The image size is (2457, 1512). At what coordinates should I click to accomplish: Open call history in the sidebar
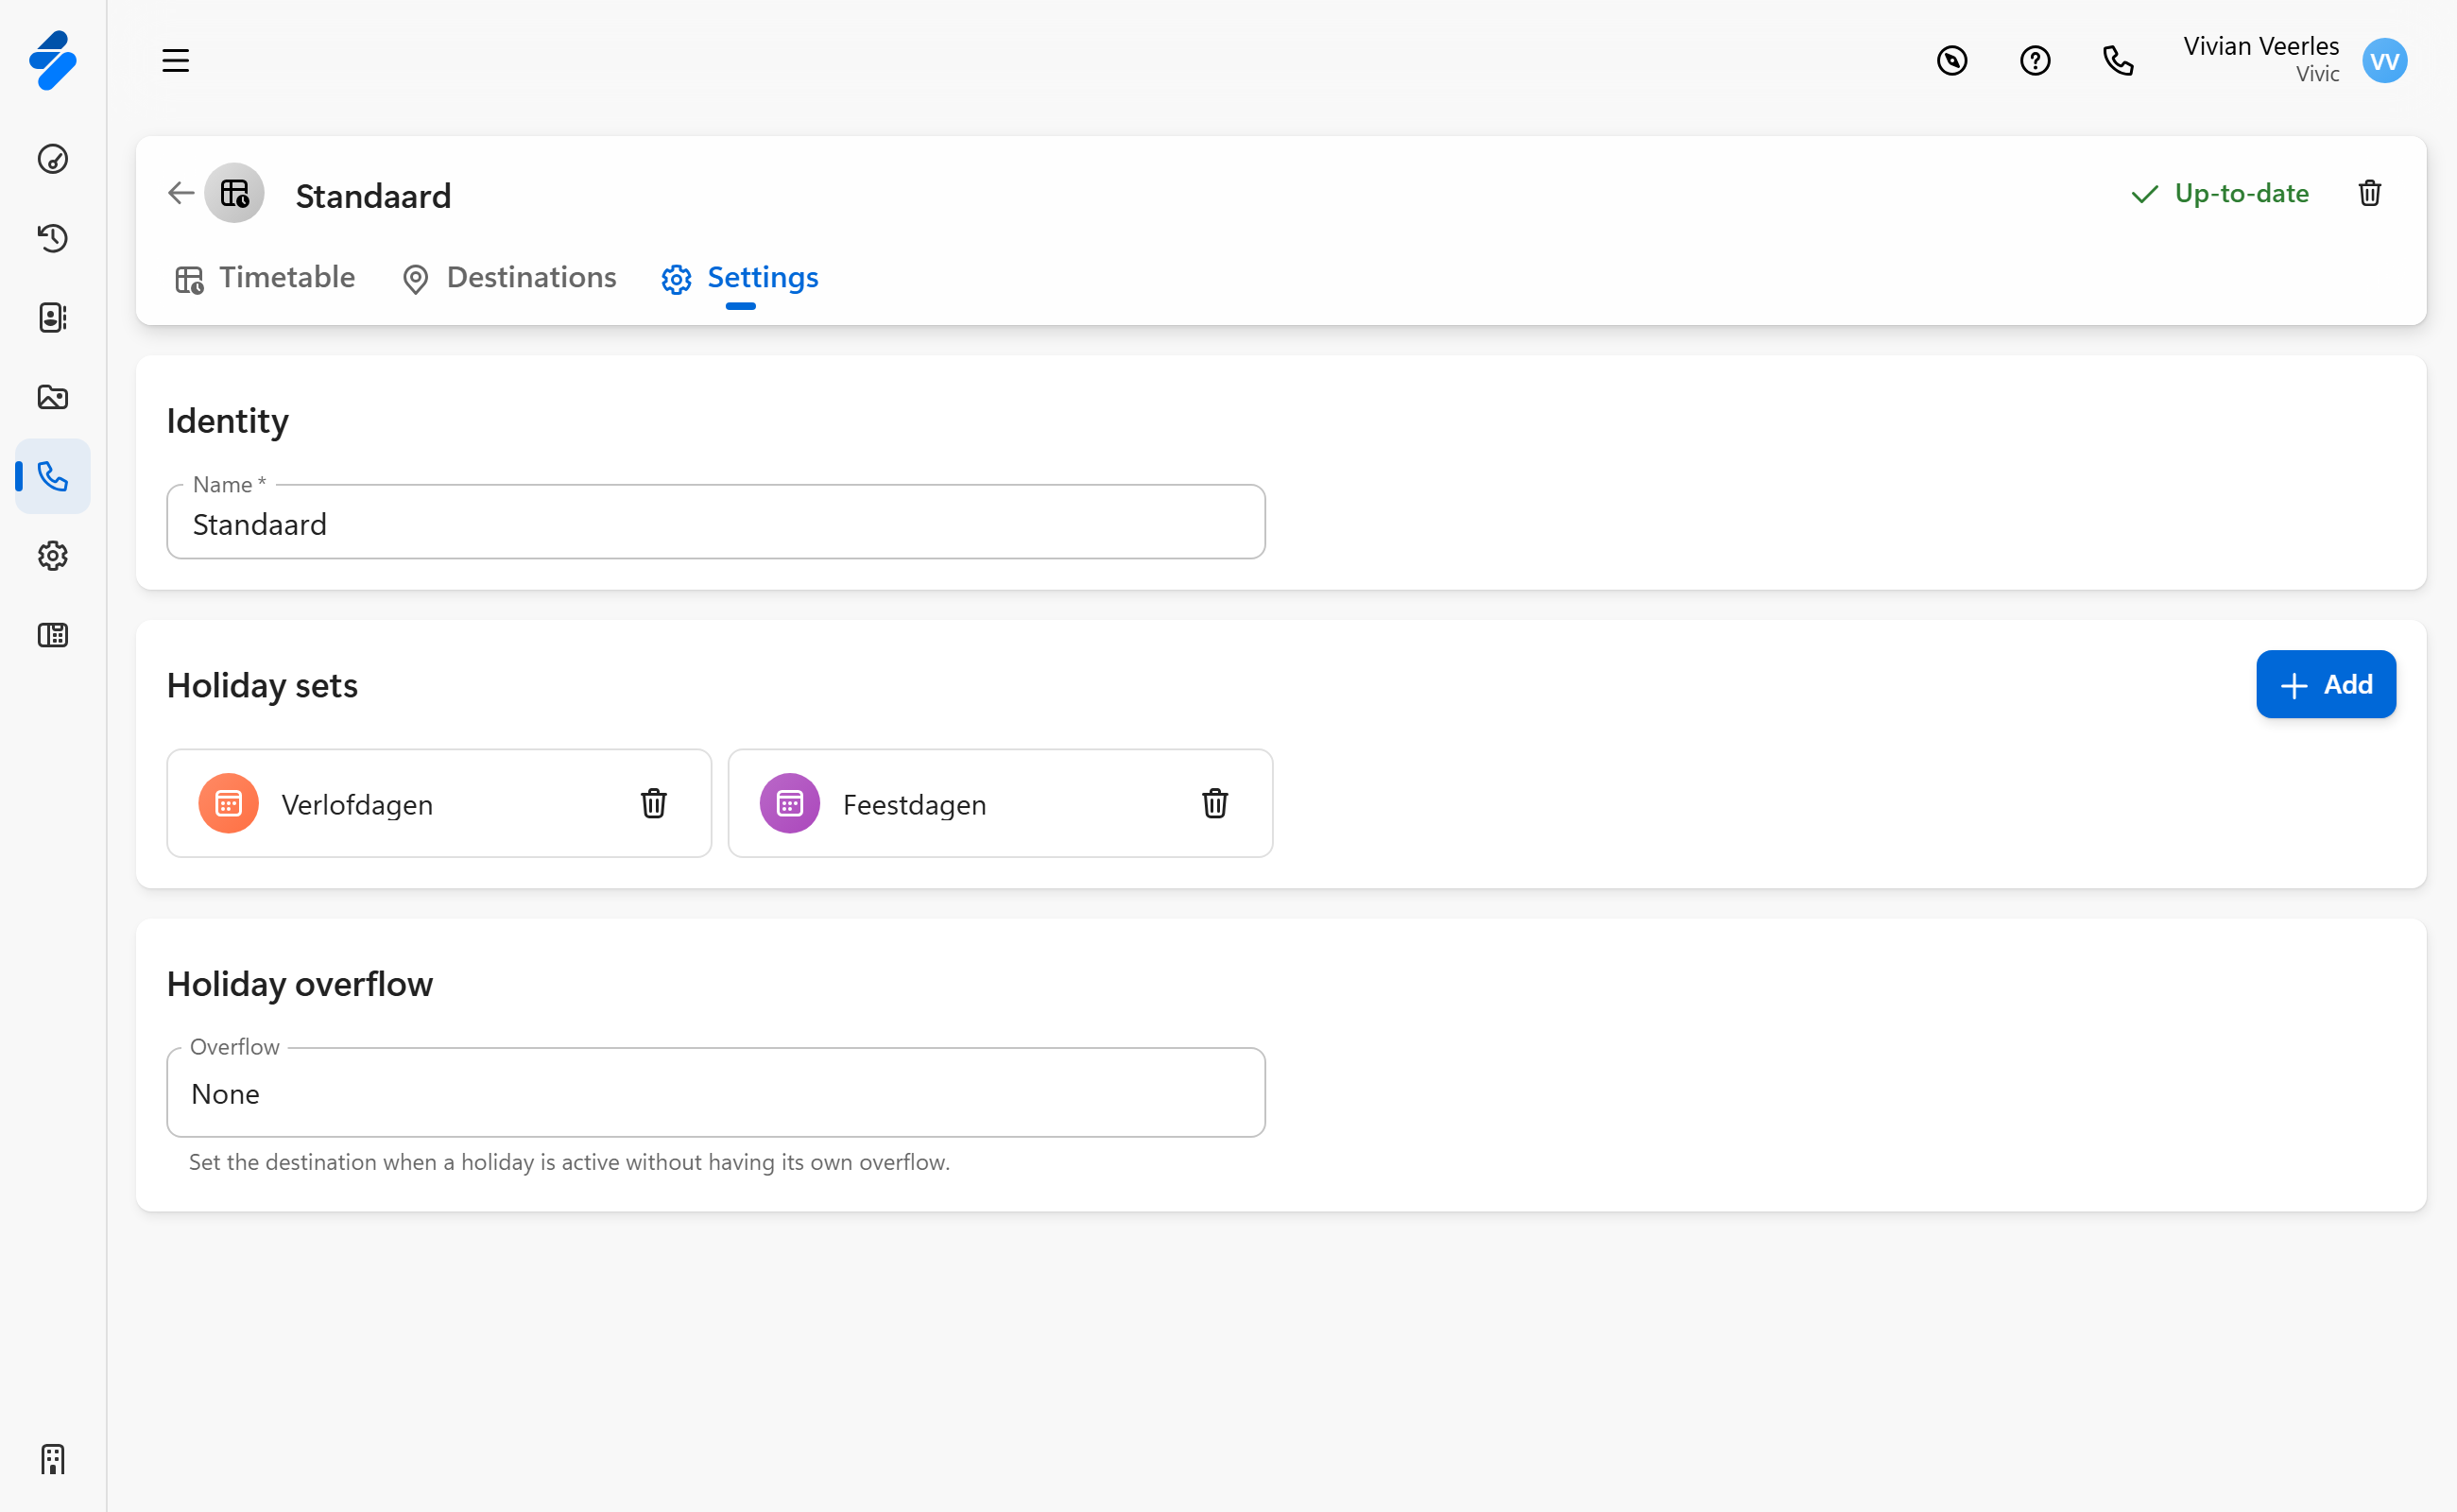click(53, 238)
